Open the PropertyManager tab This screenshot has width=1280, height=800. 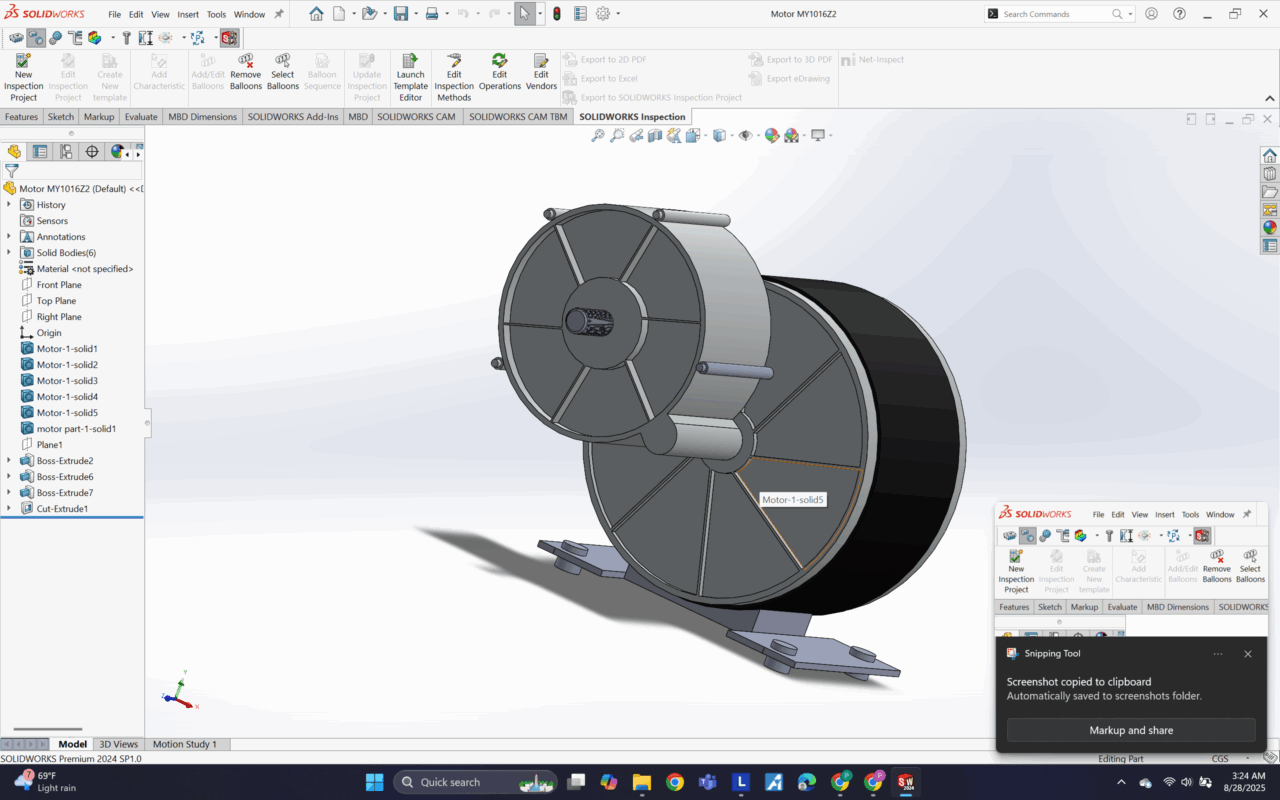click(x=40, y=152)
